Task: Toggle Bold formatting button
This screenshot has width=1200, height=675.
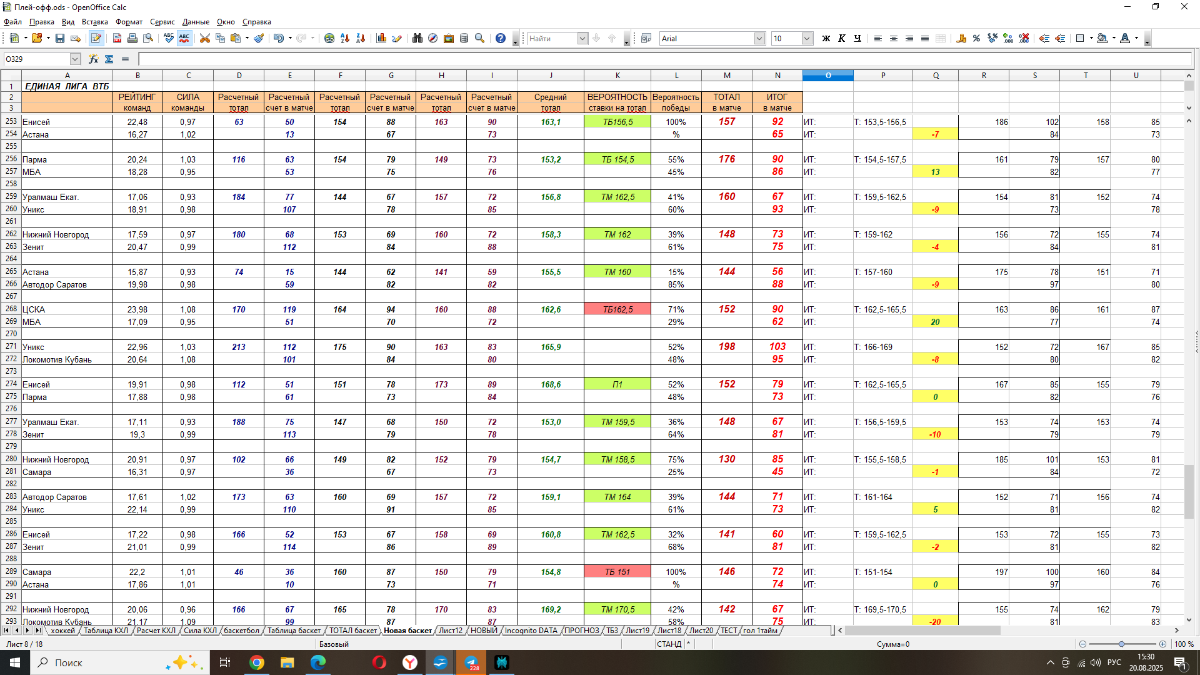Action: pos(826,38)
